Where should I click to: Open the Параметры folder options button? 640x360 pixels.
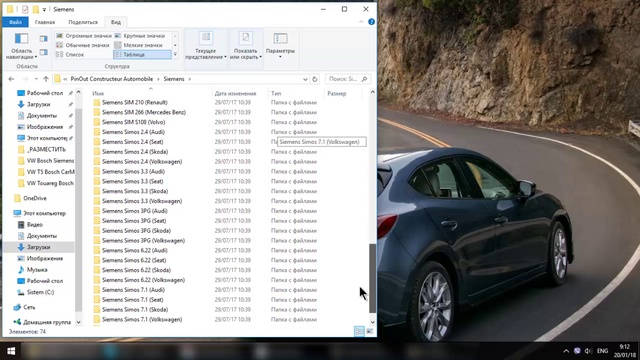tap(280, 46)
